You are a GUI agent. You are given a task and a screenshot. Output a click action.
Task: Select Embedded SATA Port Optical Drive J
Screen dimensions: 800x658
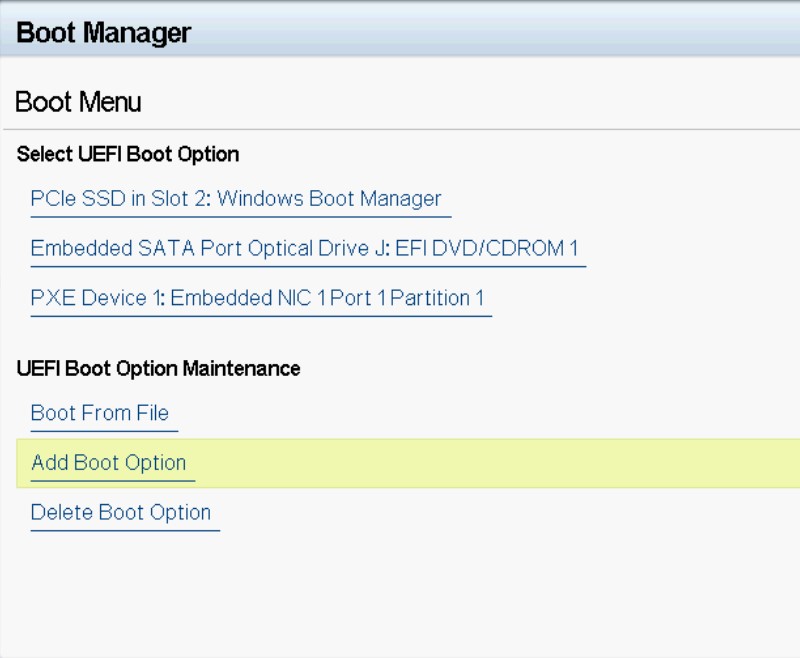point(304,248)
